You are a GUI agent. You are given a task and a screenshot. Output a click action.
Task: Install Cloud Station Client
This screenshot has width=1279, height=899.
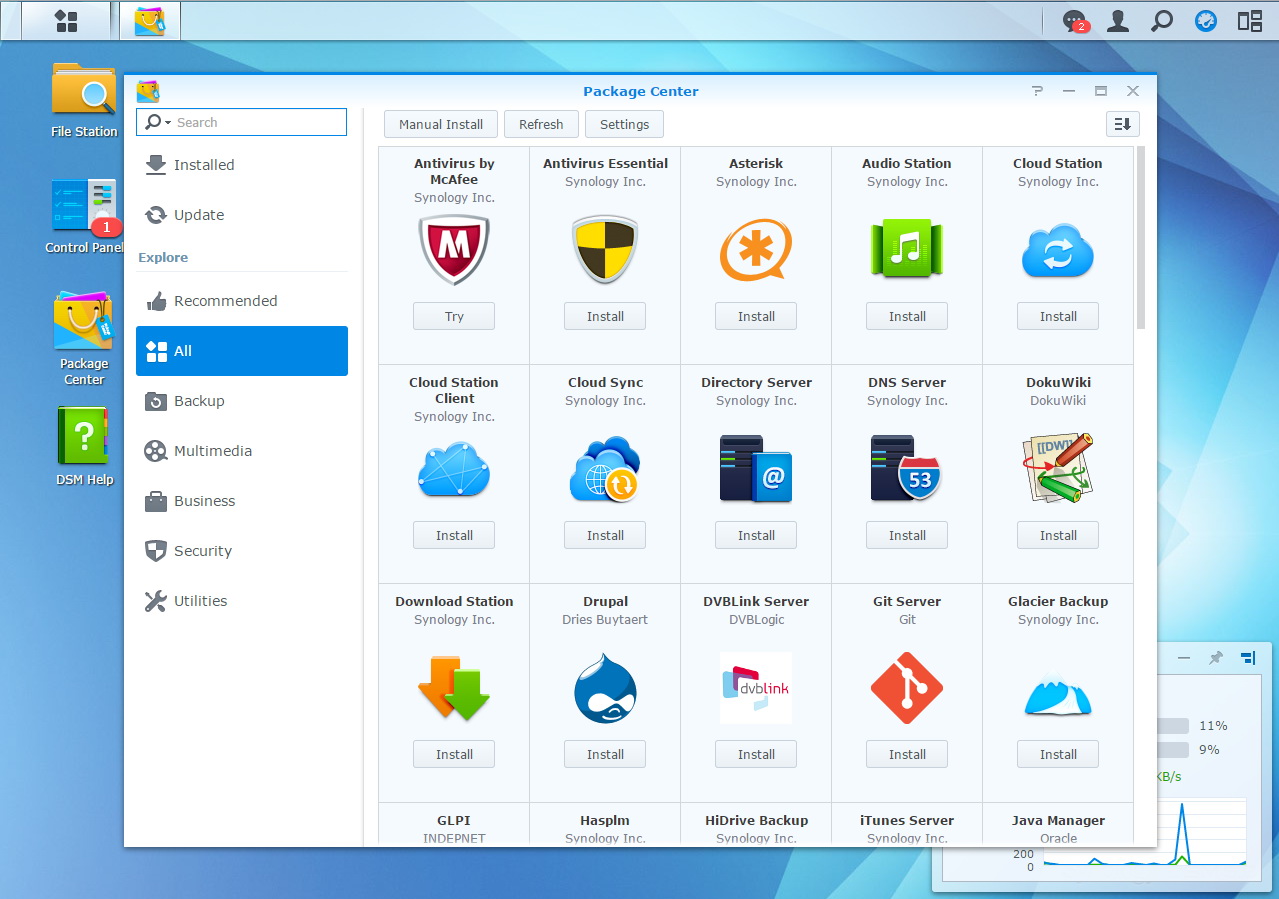454,535
